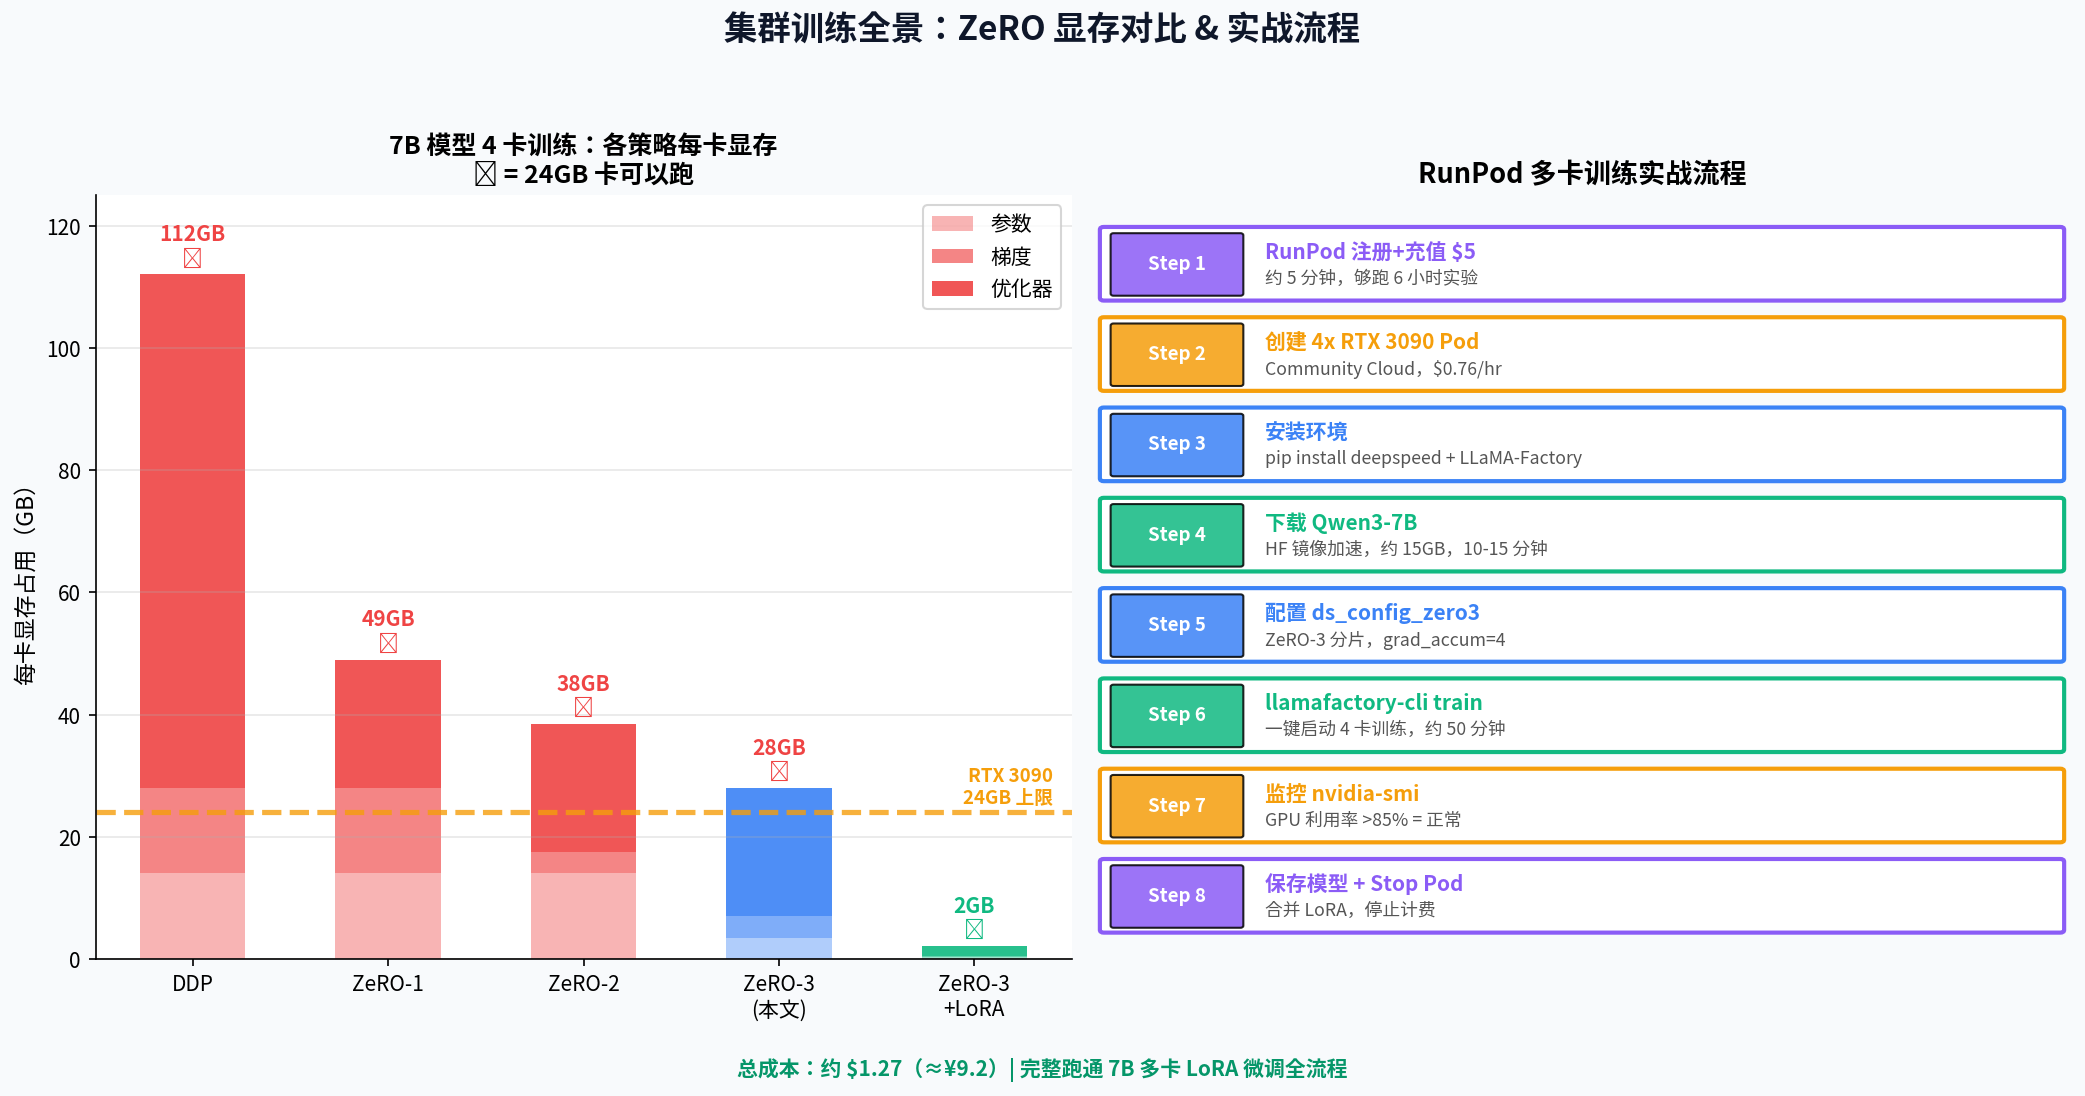Click the '100' y-axis tick label
2085x1096 pixels.
click(64, 350)
